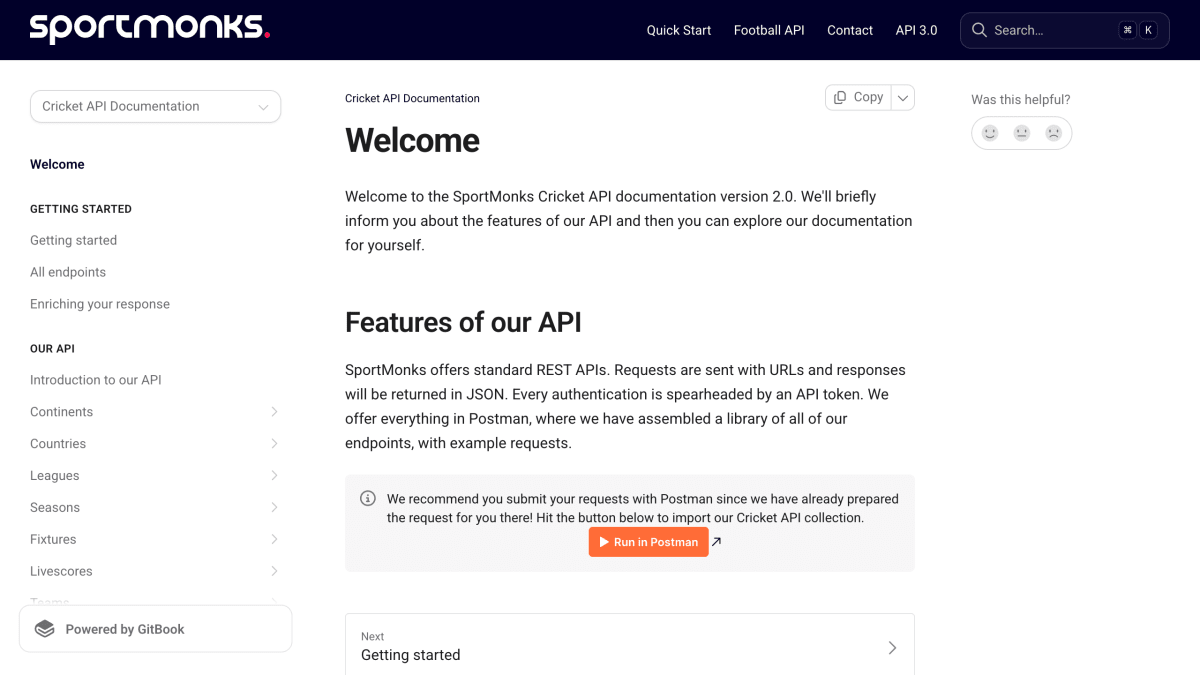Open API 3.0 in top nav

[916, 30]
